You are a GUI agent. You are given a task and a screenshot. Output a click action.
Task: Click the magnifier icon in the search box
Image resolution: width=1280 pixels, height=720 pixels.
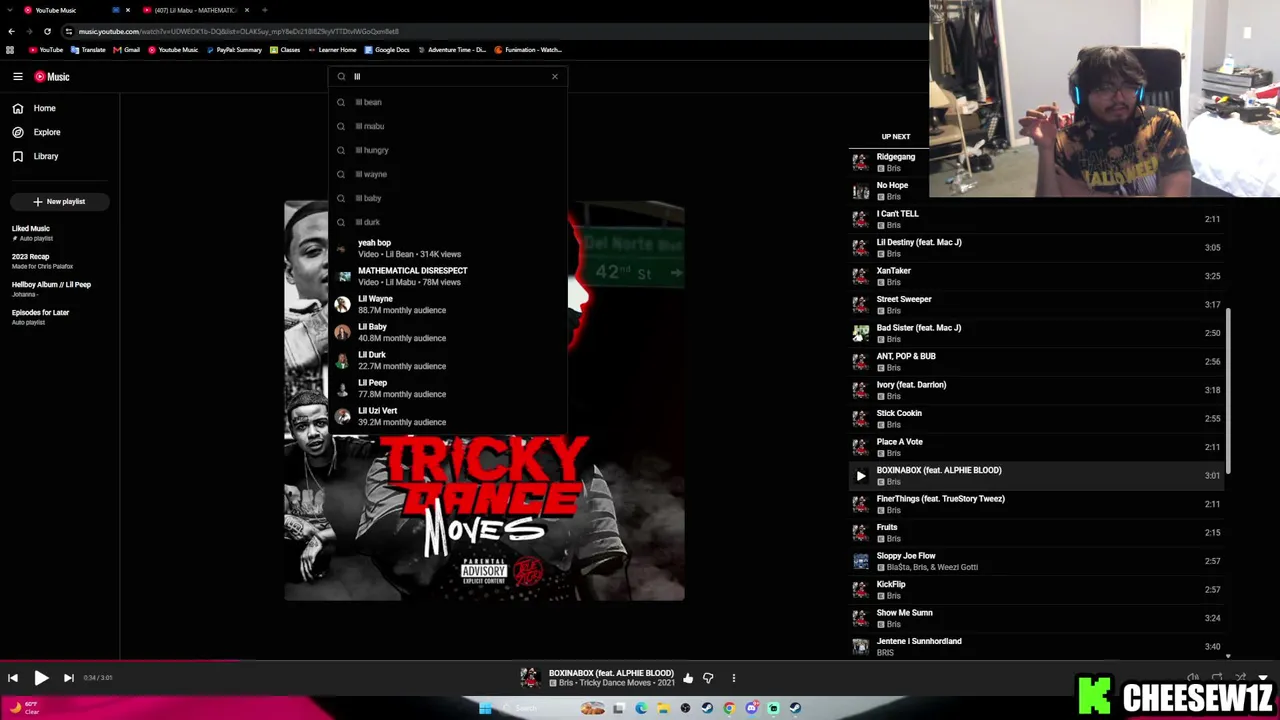(341, 77)
